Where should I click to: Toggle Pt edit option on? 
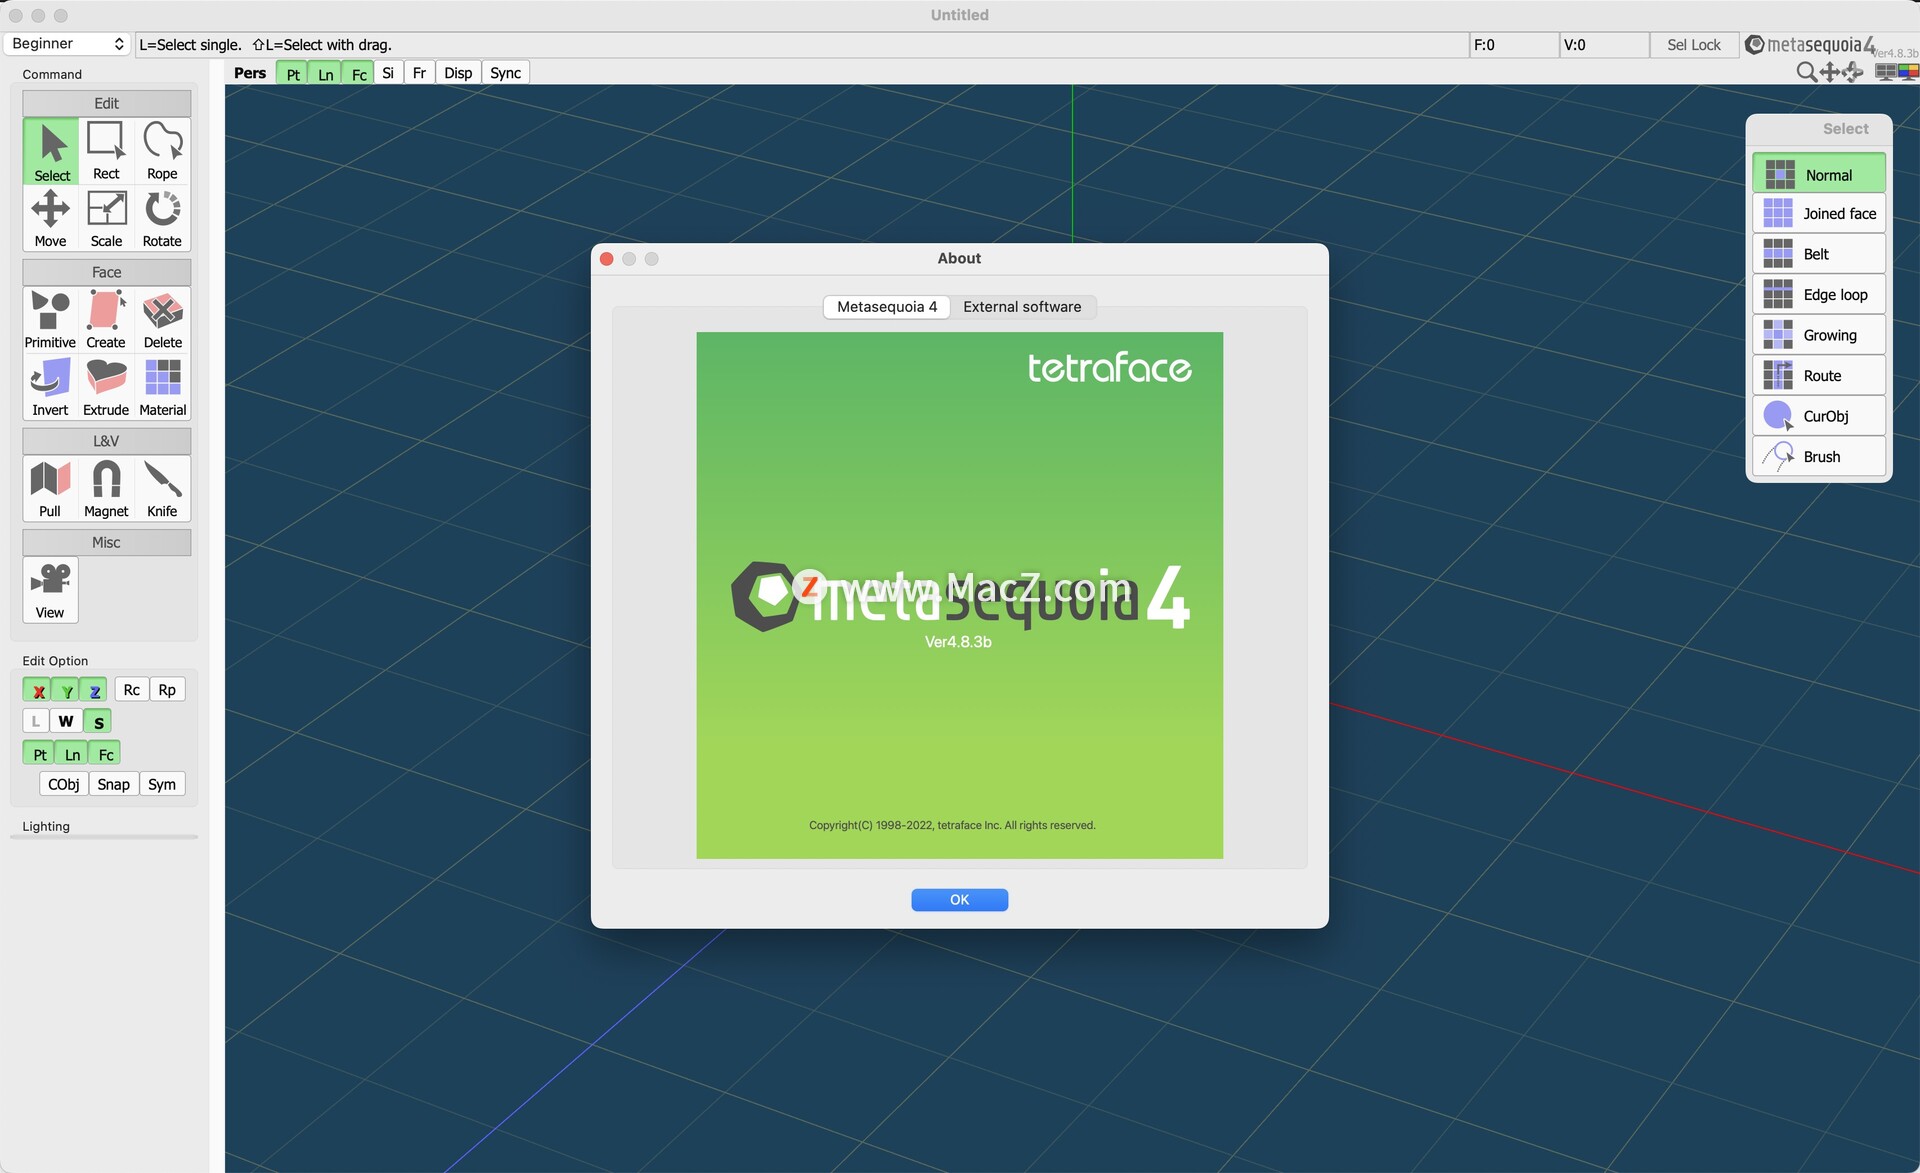pyautogui.click(x=38, y=753)
